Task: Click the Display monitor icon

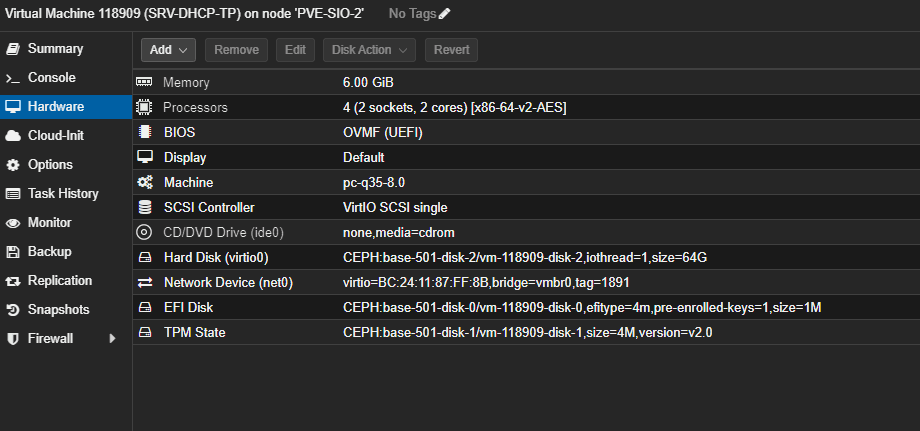Action: pyautogui.click(x=144, y=157)
